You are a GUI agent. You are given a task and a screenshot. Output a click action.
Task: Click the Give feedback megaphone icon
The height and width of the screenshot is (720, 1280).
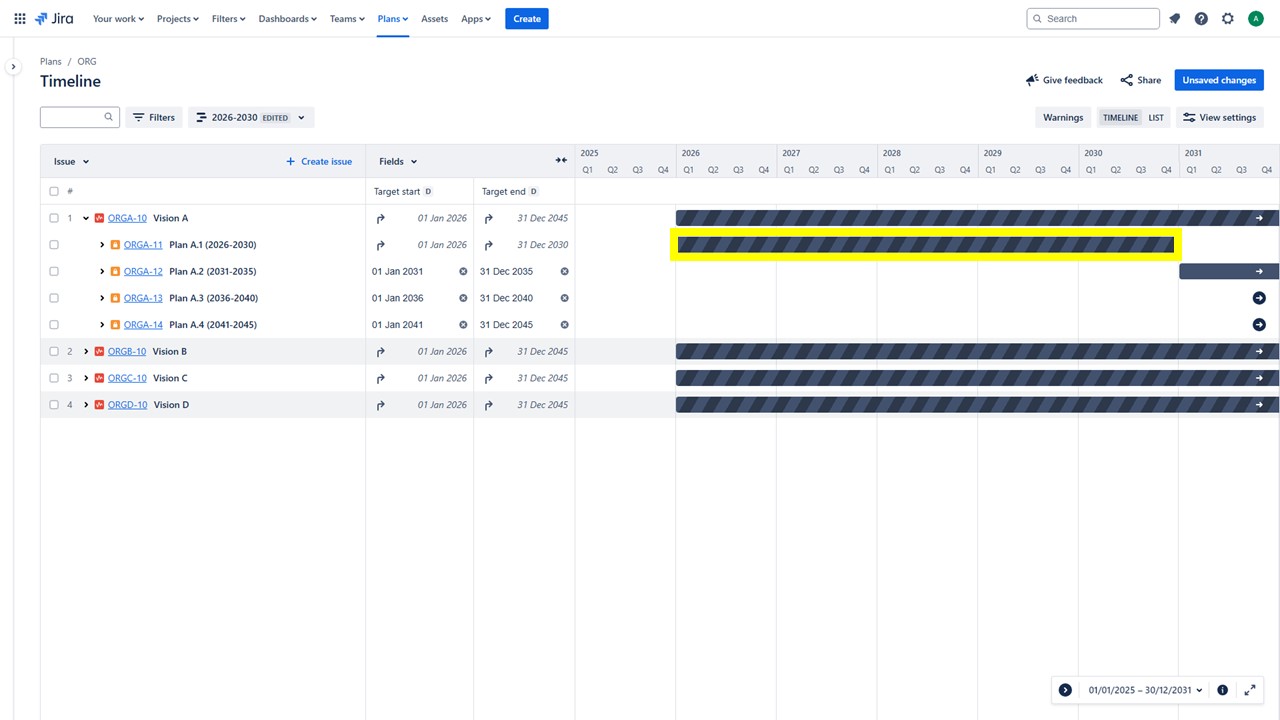(x=1032, y=80)
